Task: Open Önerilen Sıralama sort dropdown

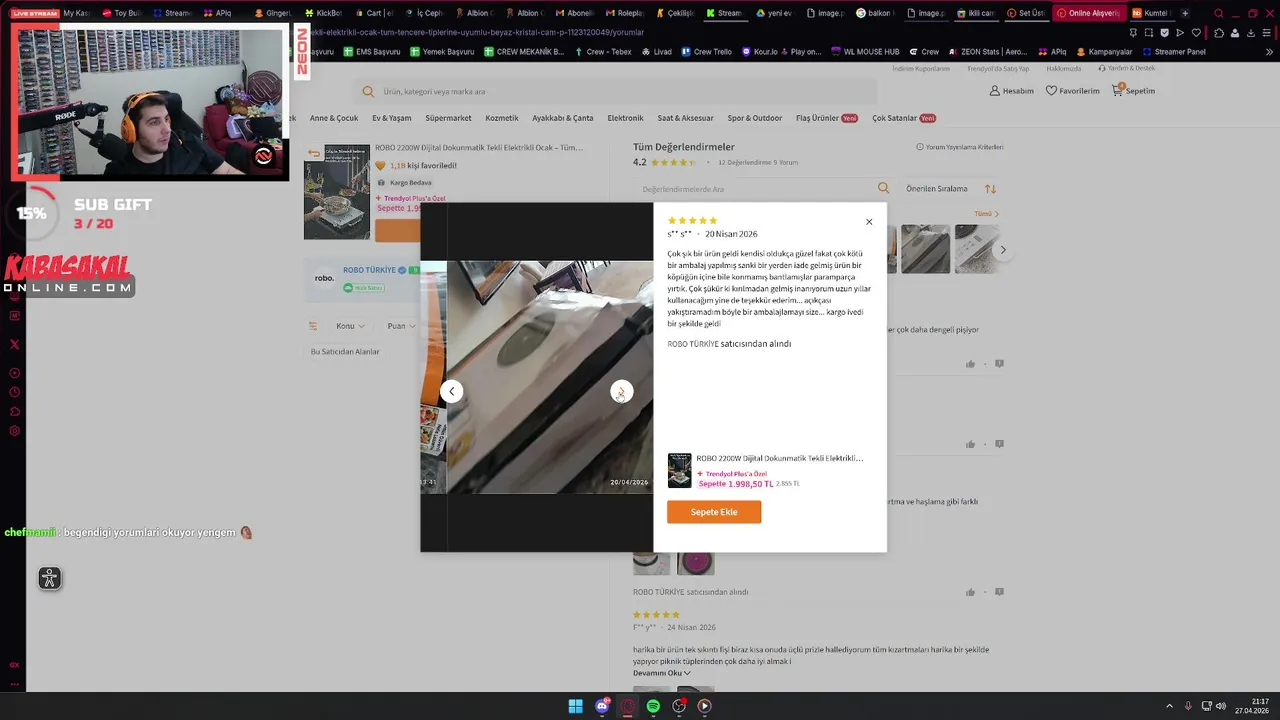Action: point(937,189)
